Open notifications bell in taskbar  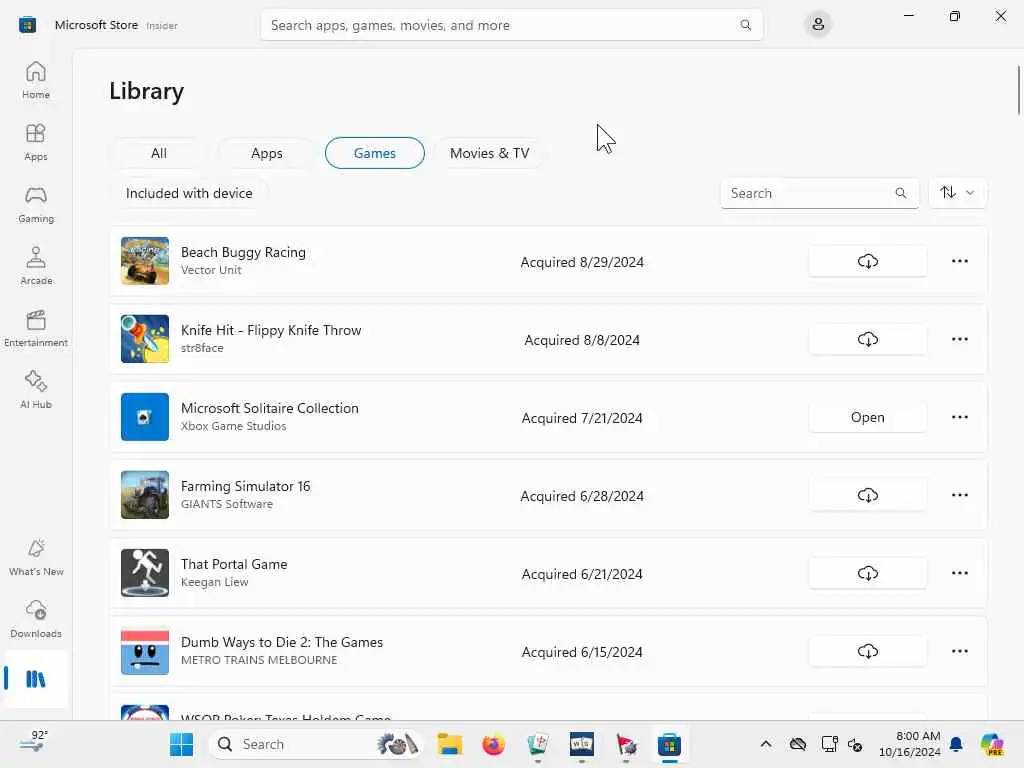(956, 744)
